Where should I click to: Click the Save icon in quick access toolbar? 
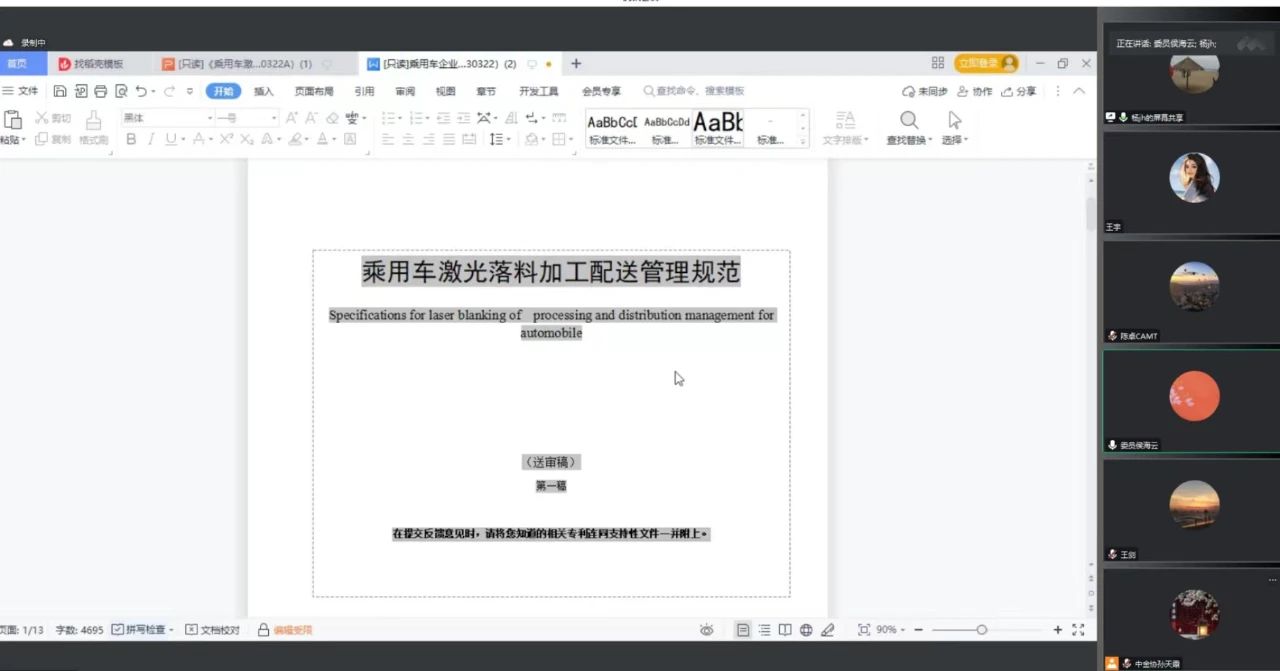pyautogui.click(x=60, y=91)
